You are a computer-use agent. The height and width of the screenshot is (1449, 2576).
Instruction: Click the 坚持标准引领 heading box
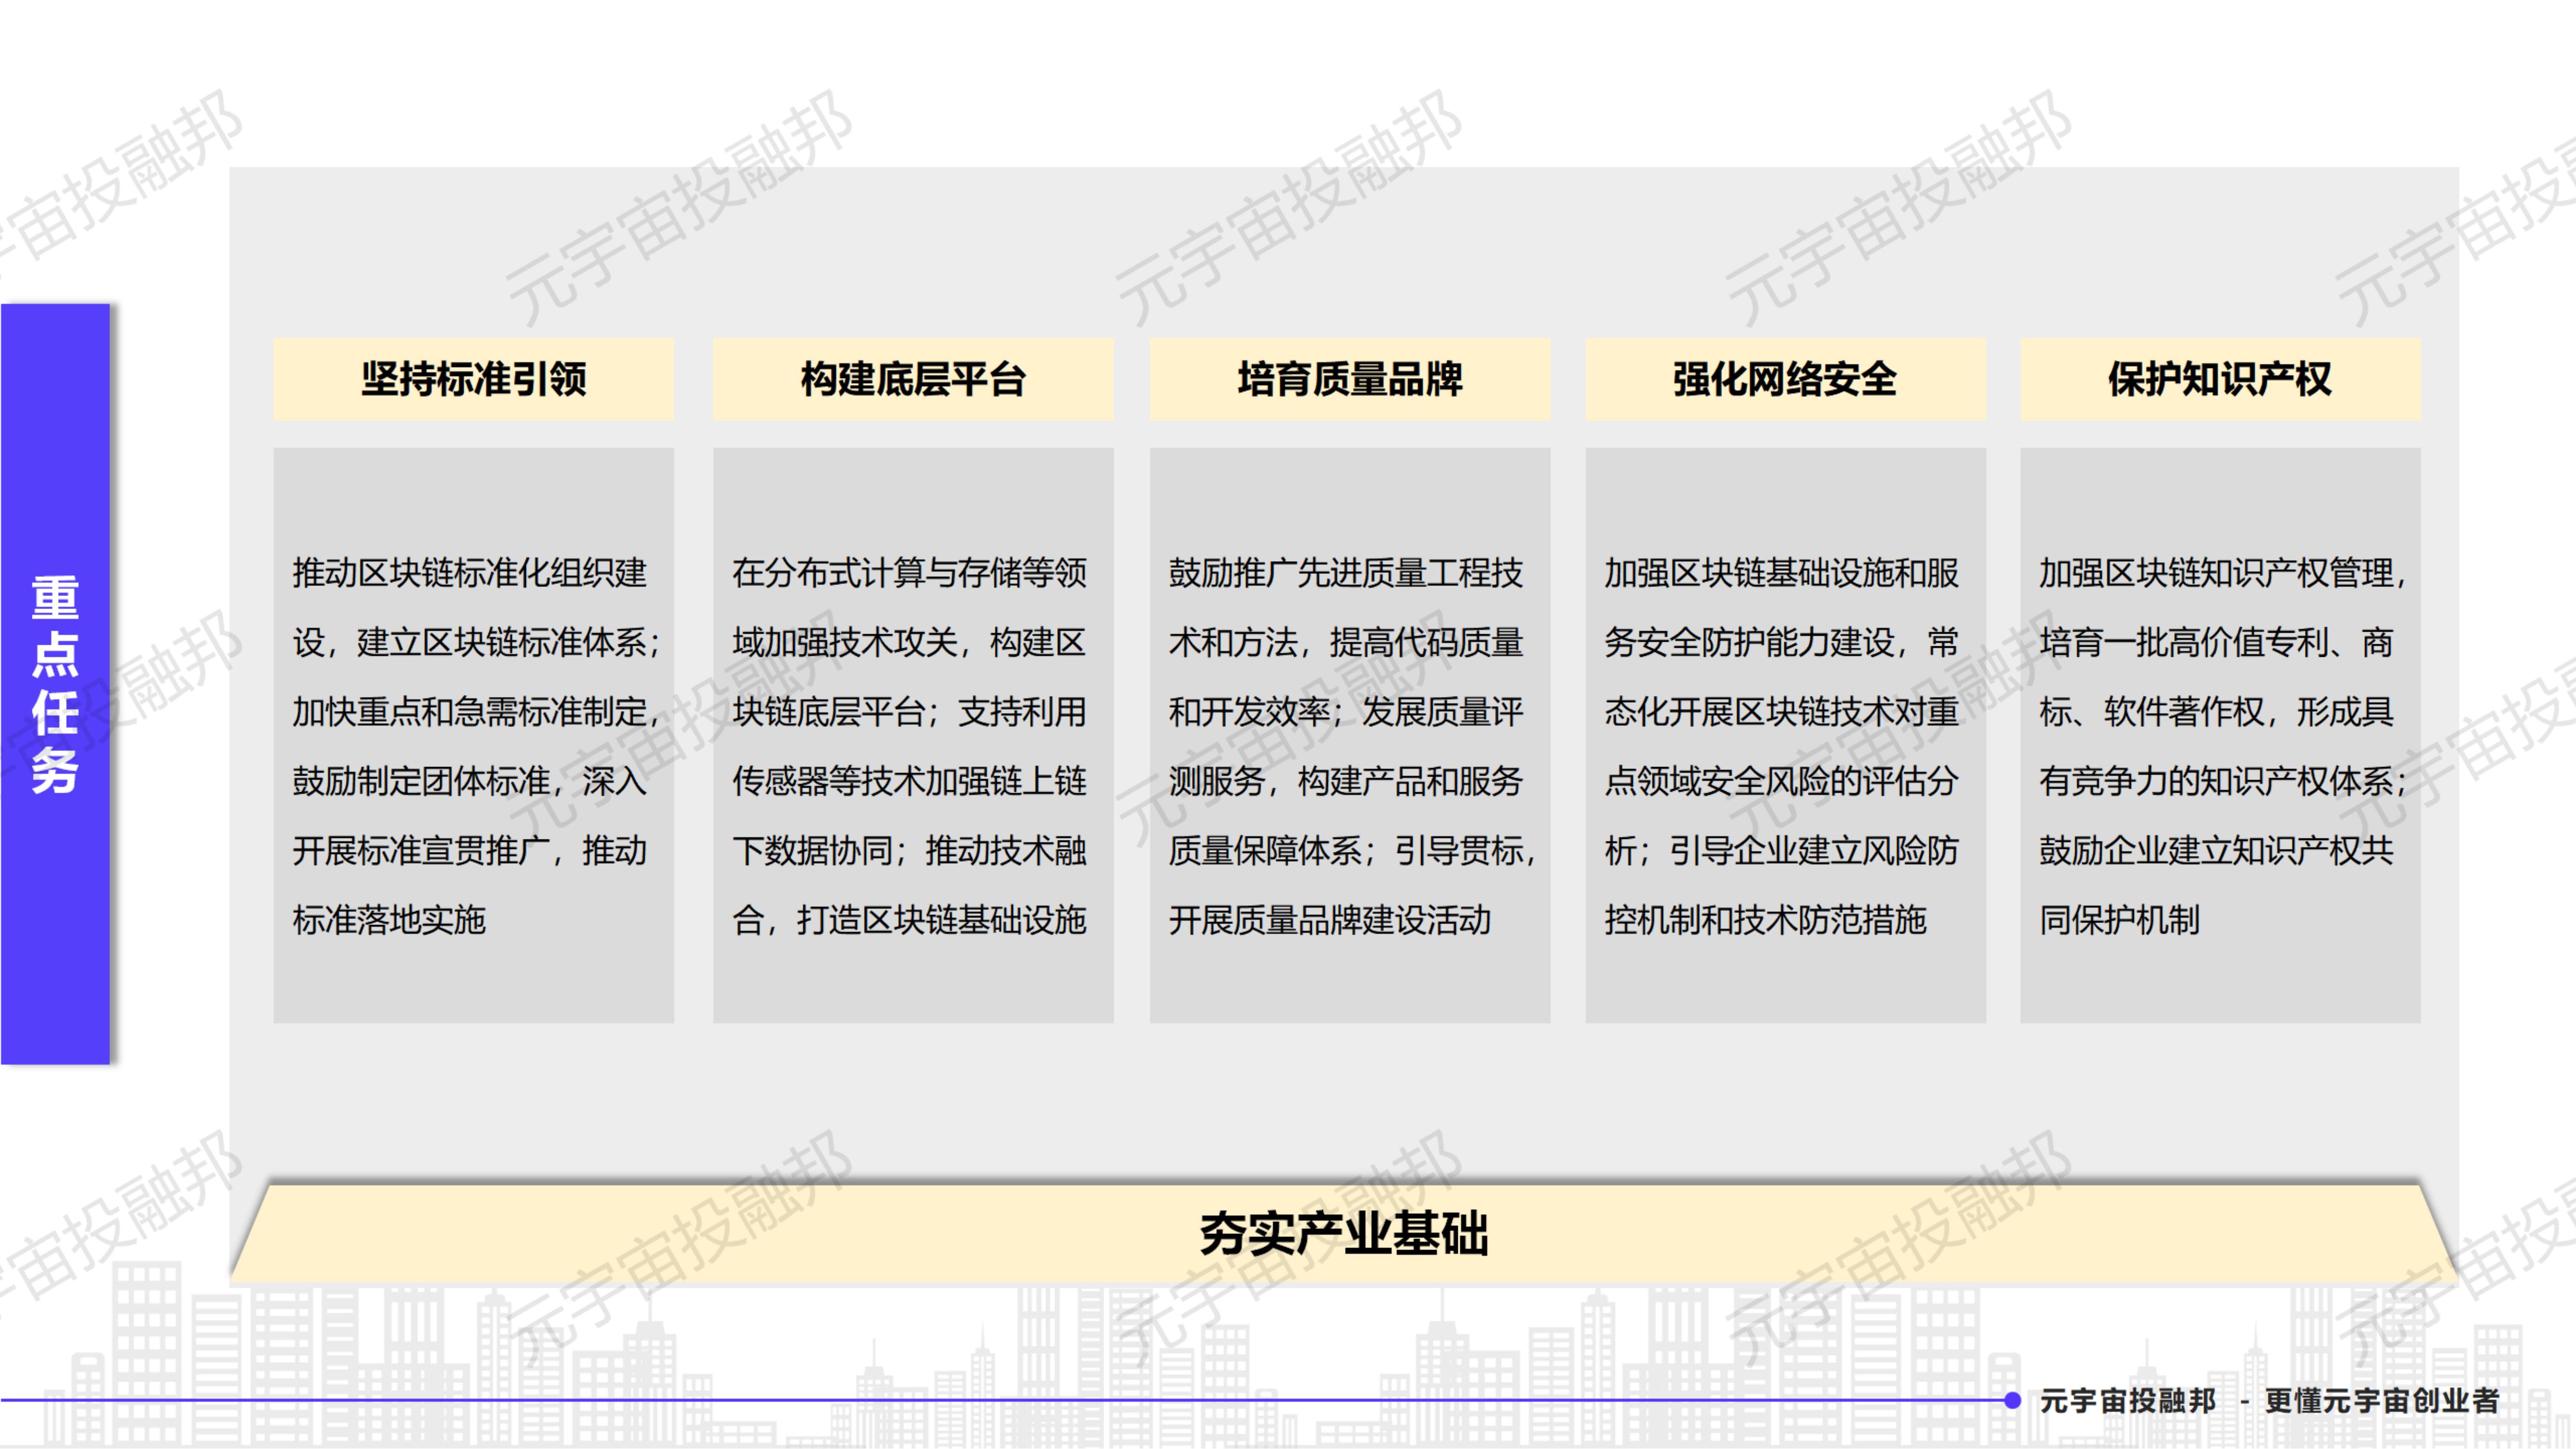pos(473,379)
